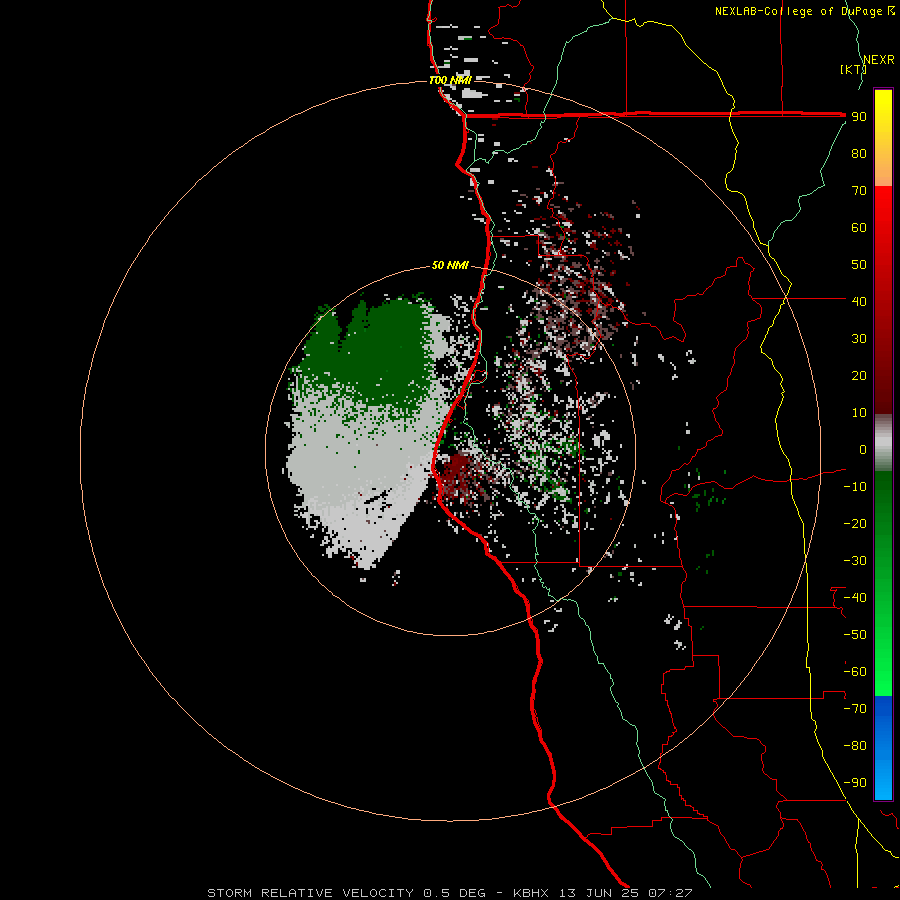
Task: Click the 50 value on the velocity scale
Action: pos(859,265)
